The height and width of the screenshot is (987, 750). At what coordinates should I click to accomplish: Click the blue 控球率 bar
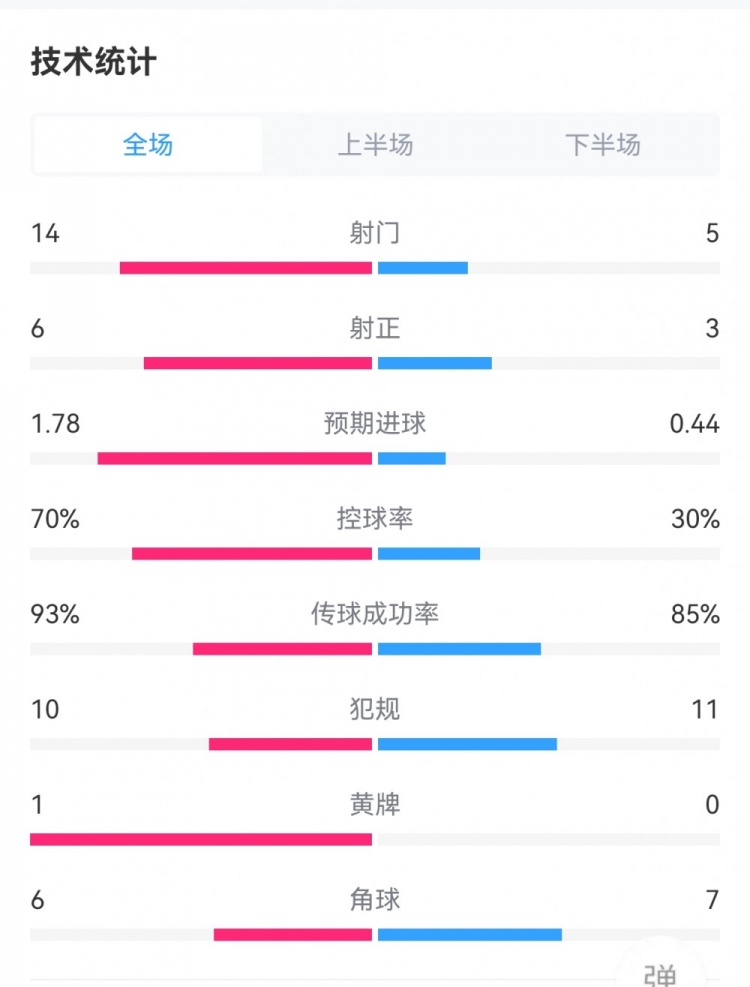tap(429, 554)
